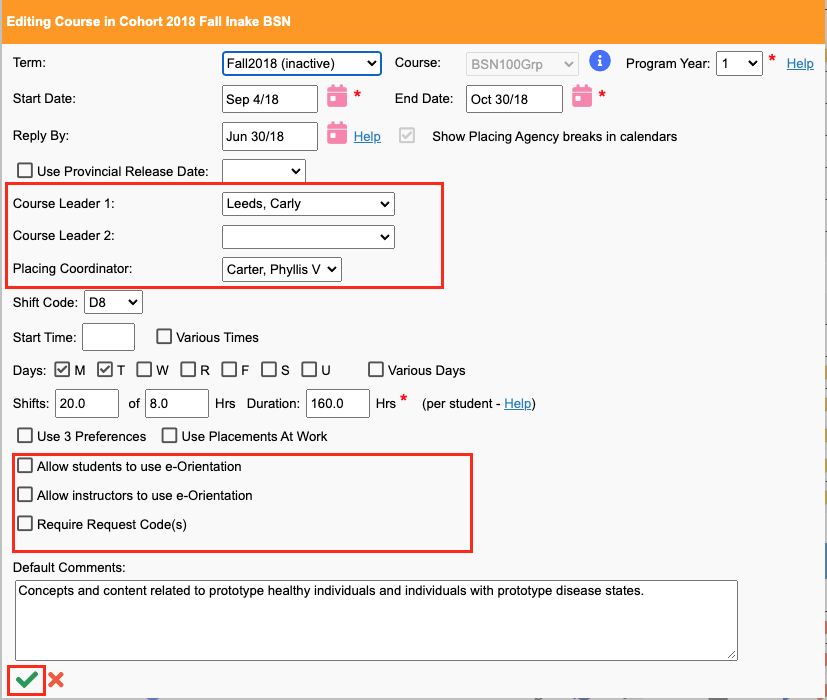Check the Wednesday (W) day checkbox
This screenshot has height=700, width=827.
[144, 369]
